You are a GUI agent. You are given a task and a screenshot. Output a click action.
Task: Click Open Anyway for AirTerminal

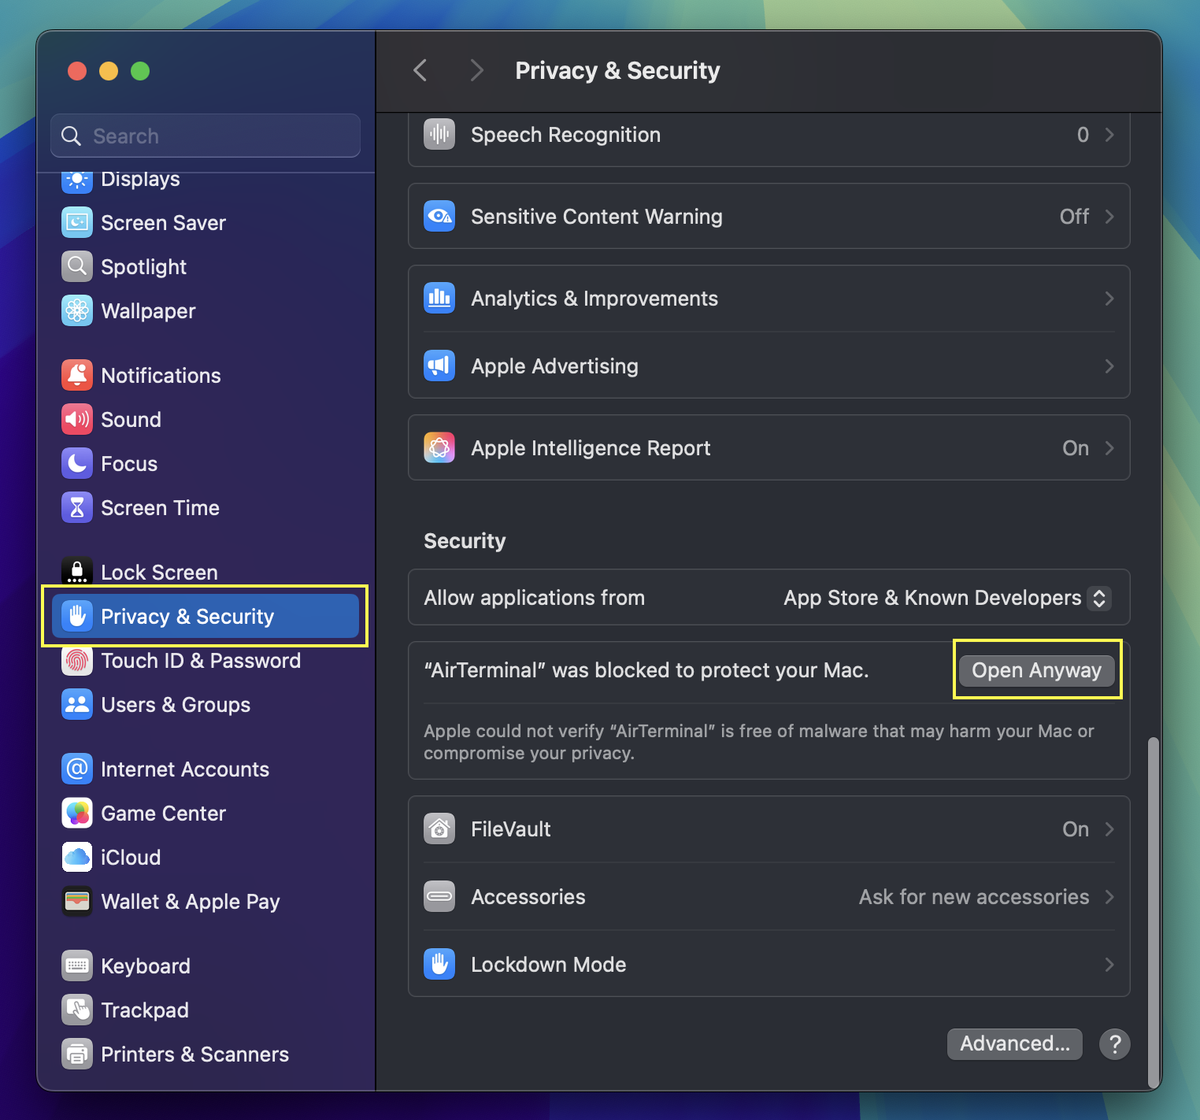tap(1036, 670)
